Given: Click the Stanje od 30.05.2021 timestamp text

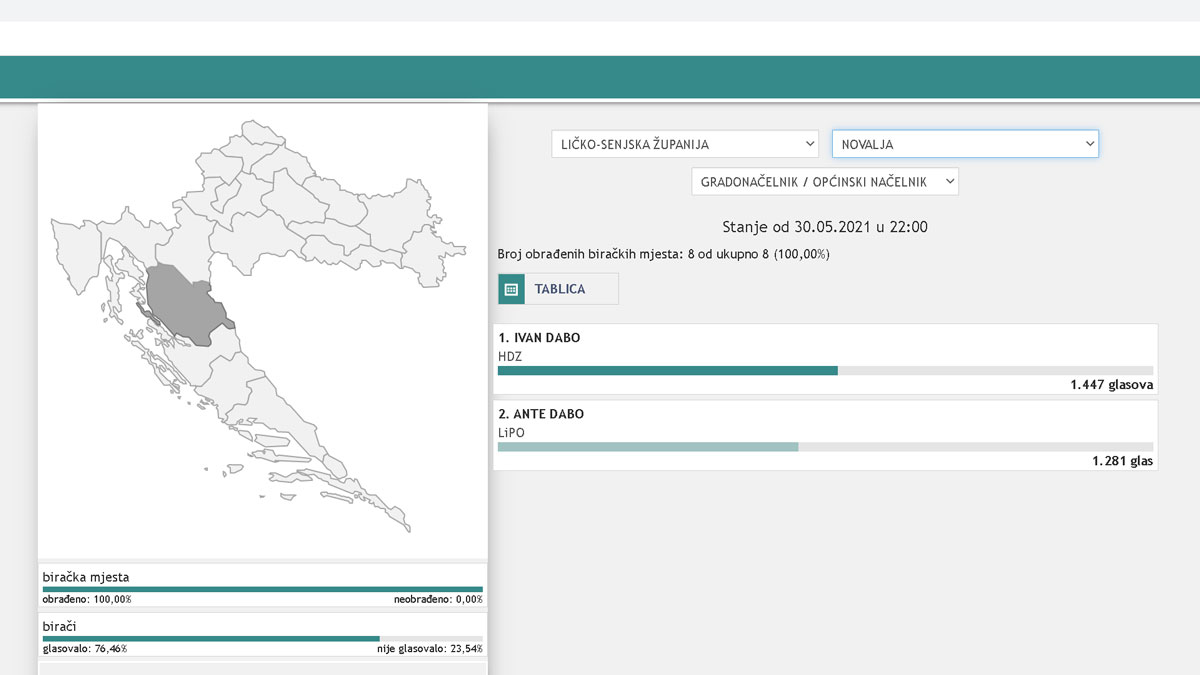Looking at the screenshot, I should click(x=825, y=227).
